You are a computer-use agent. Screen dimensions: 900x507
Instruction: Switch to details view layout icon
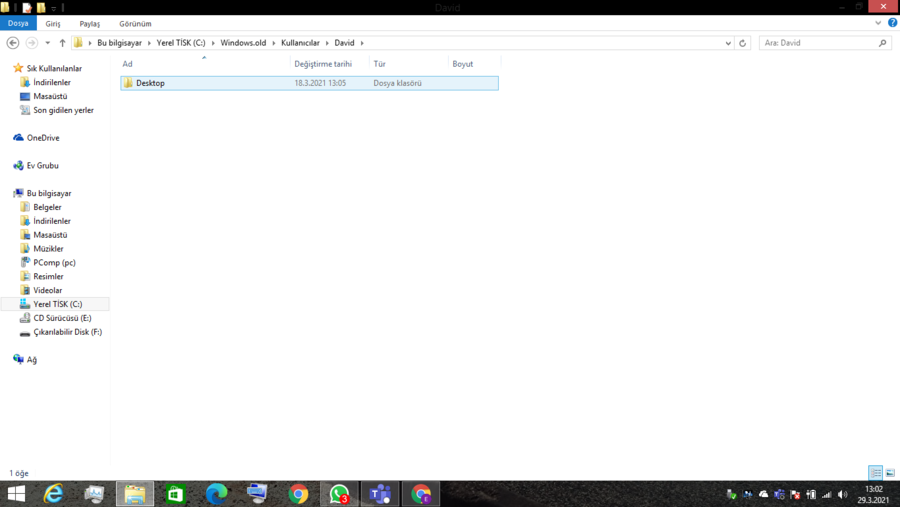pyautogui.click(x=875, y=473)
